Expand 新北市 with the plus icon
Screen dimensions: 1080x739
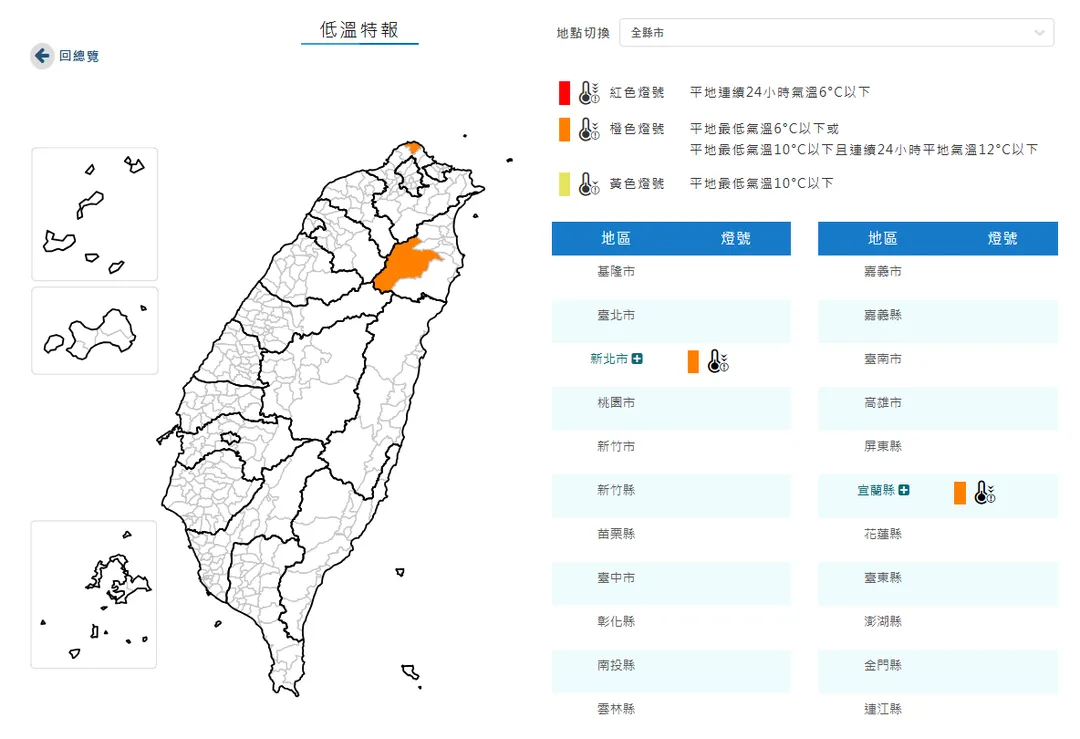click(x=637, y=358)
